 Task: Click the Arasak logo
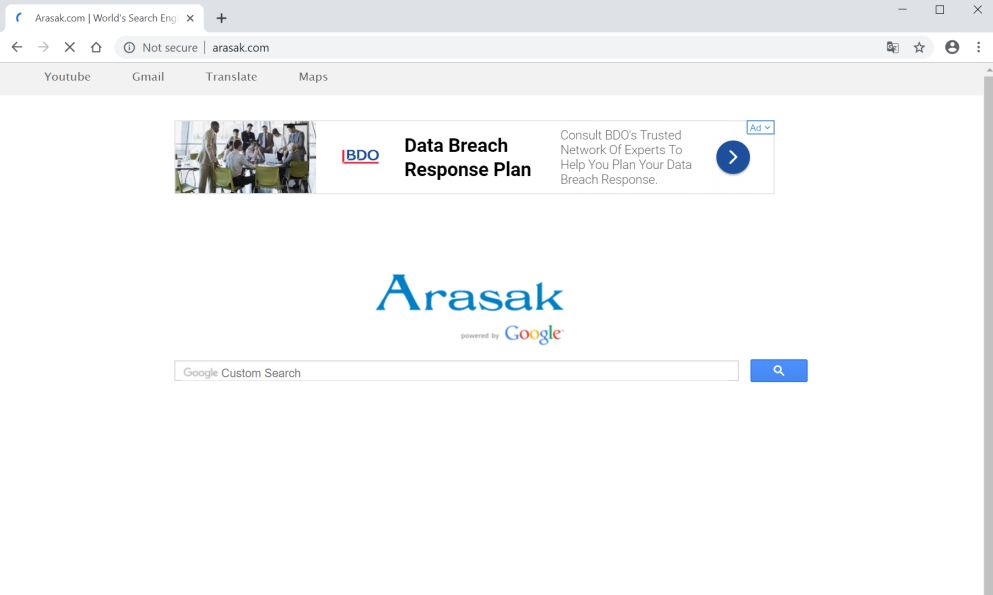pyautogui.click(x=469, y=293)
